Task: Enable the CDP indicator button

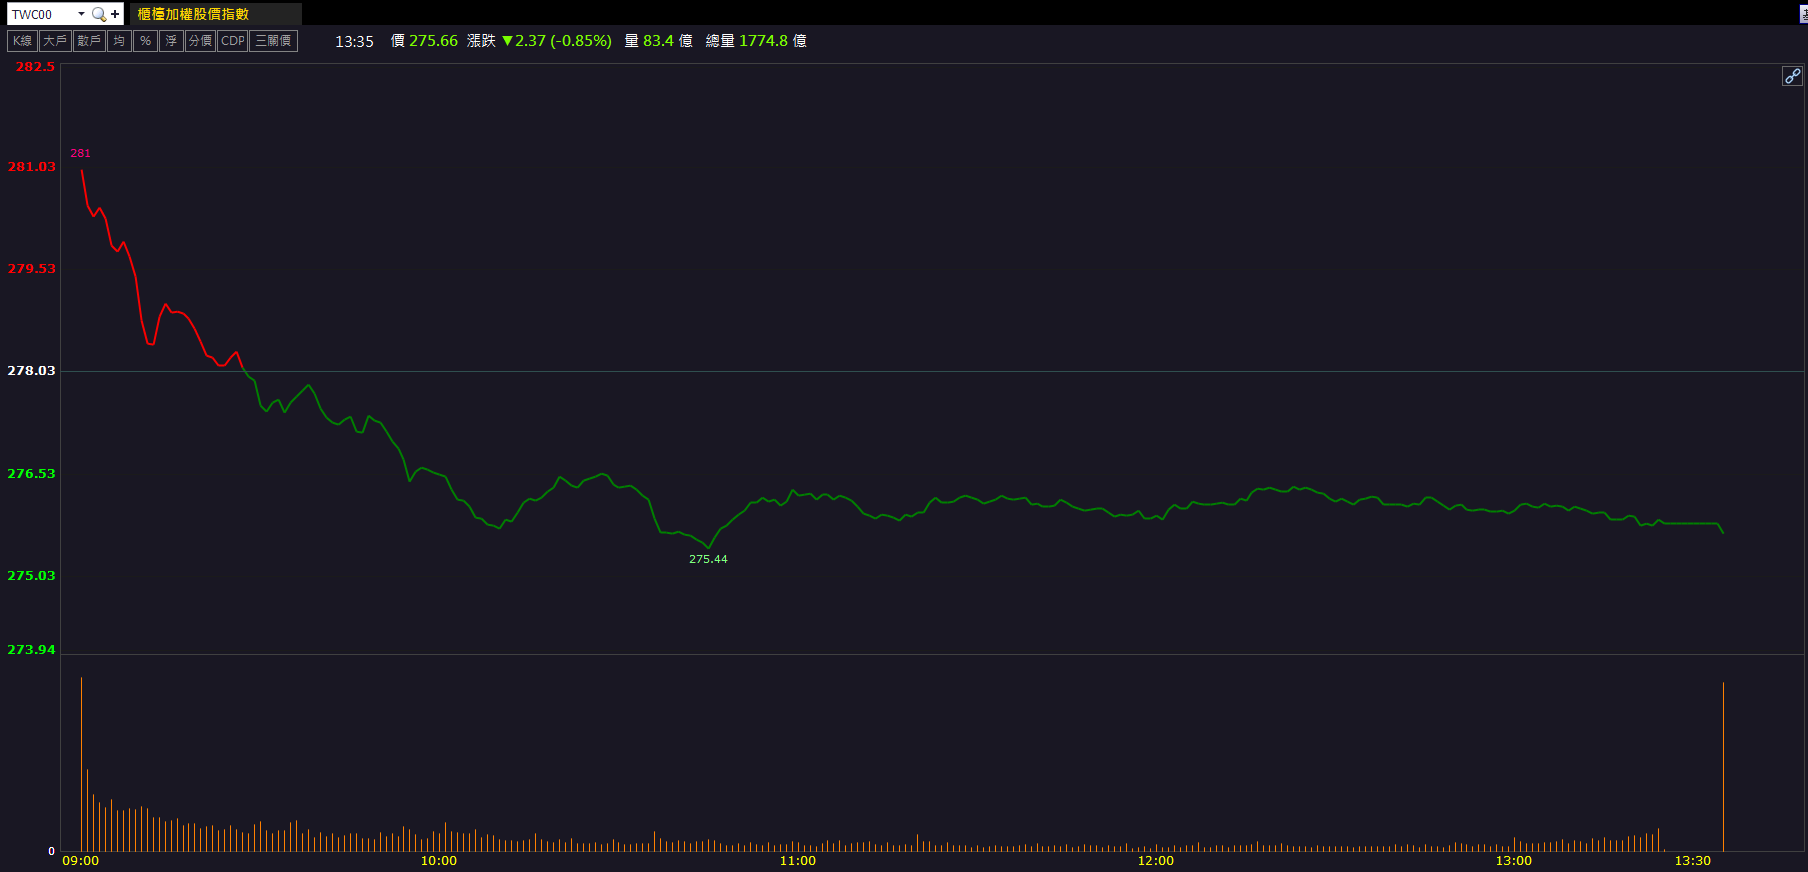Action: (232, 41)
